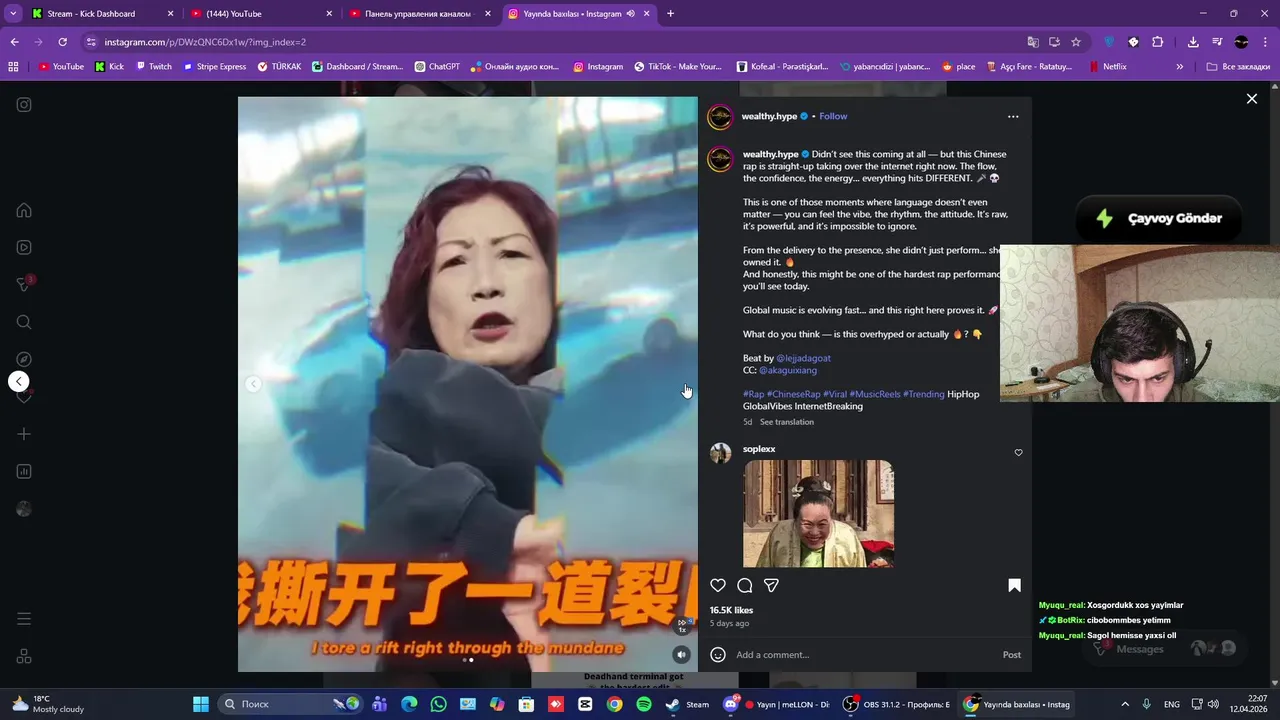Open the #Trending hashtag

click(924, 394)
